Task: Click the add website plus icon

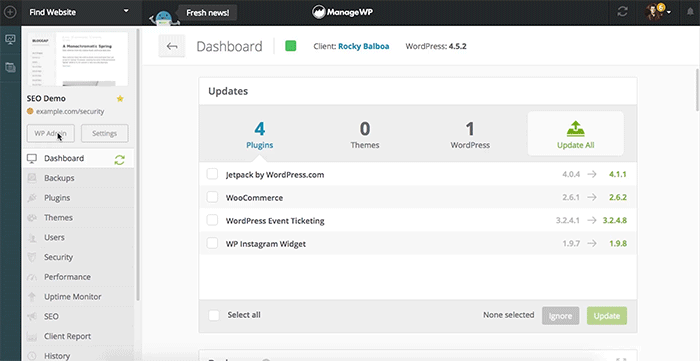Action: point(10,12)
